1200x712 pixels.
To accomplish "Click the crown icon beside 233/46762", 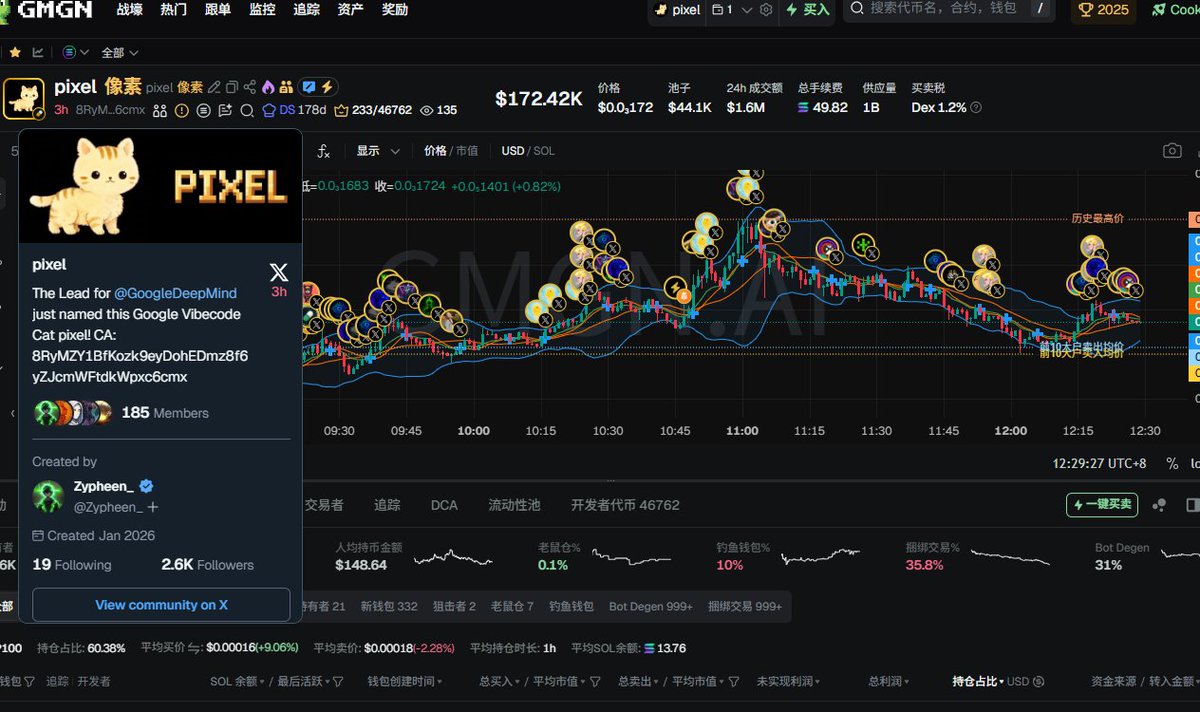I will pyautogui.click(x=341, y=110).
